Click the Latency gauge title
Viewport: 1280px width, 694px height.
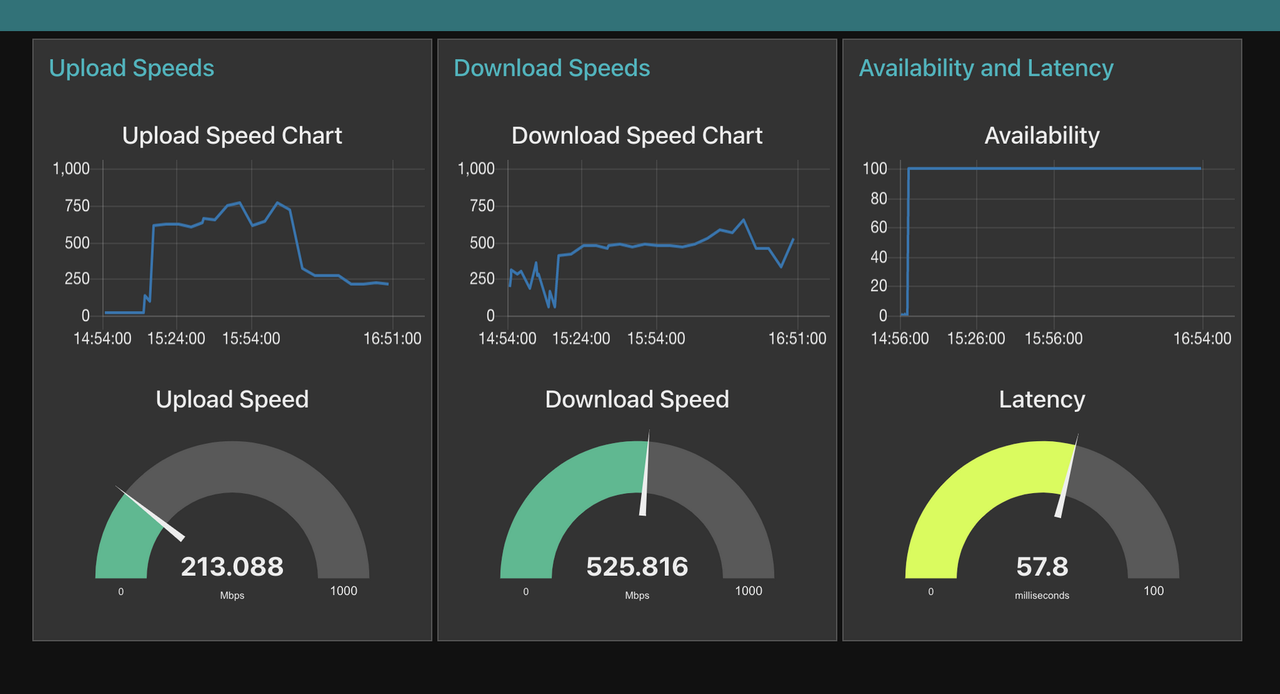pyautogui.click(x=1042, y=400)
